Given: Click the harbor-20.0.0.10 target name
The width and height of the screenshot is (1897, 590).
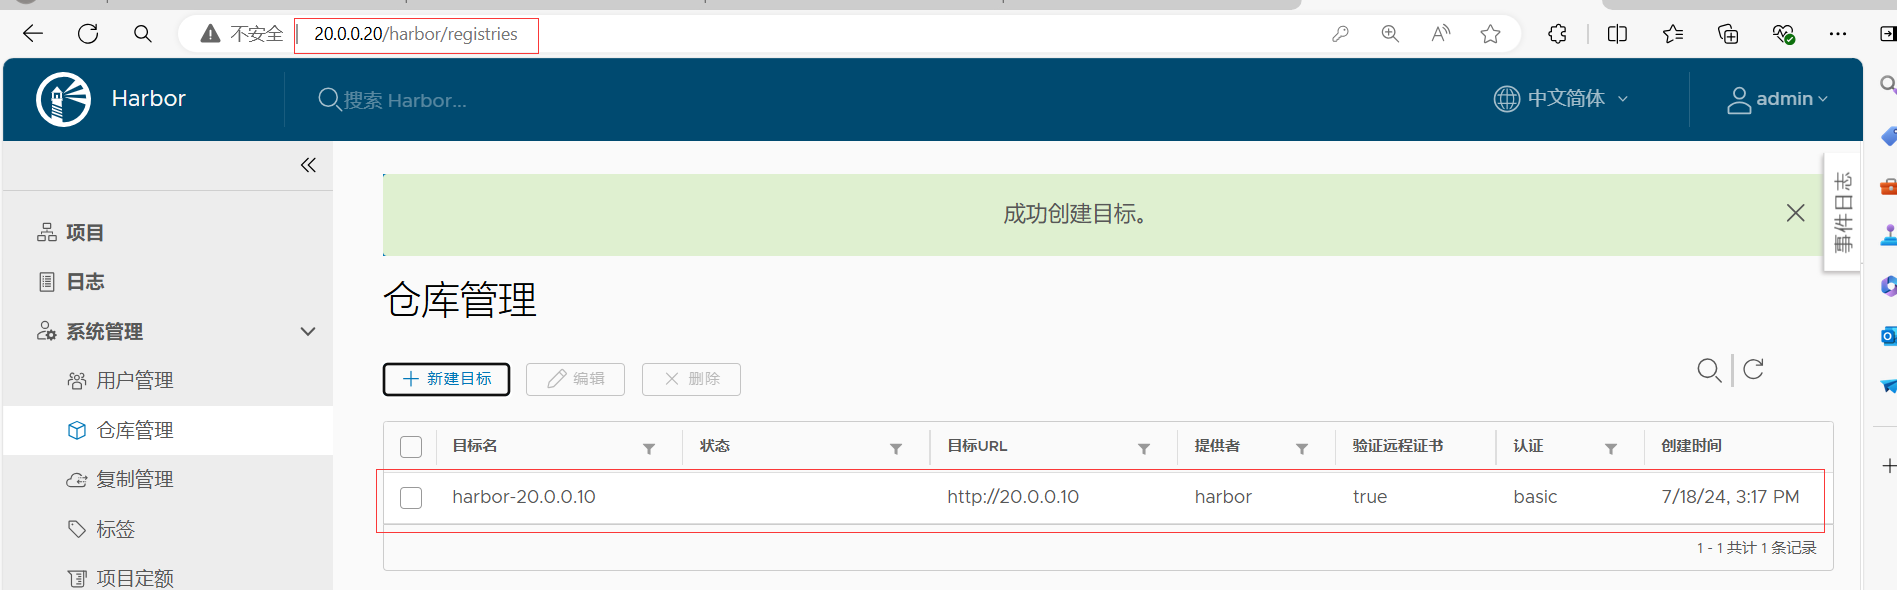Looking at the screenshot, I should coord(524,497).
